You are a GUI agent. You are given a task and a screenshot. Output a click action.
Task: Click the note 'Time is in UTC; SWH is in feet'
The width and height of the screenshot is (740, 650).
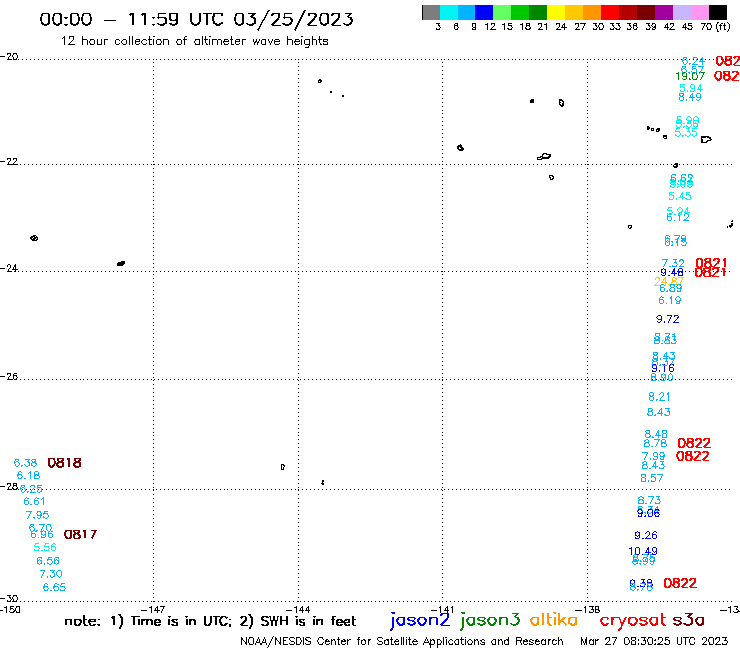(210, 621)
